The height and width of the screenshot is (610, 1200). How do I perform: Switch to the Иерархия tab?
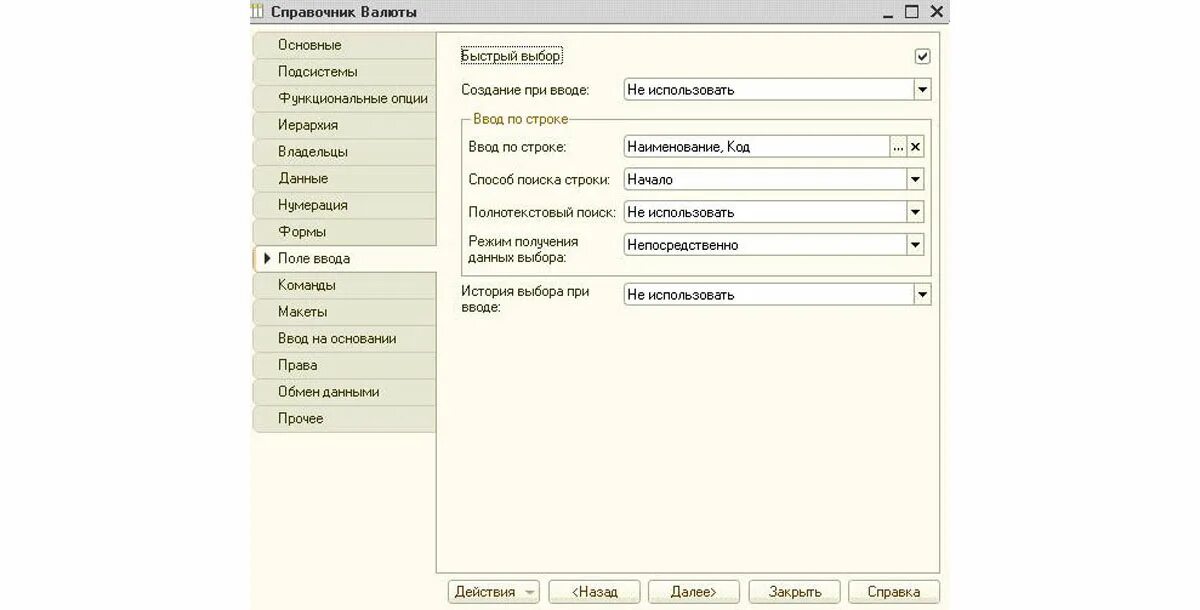tap(345, 125)
